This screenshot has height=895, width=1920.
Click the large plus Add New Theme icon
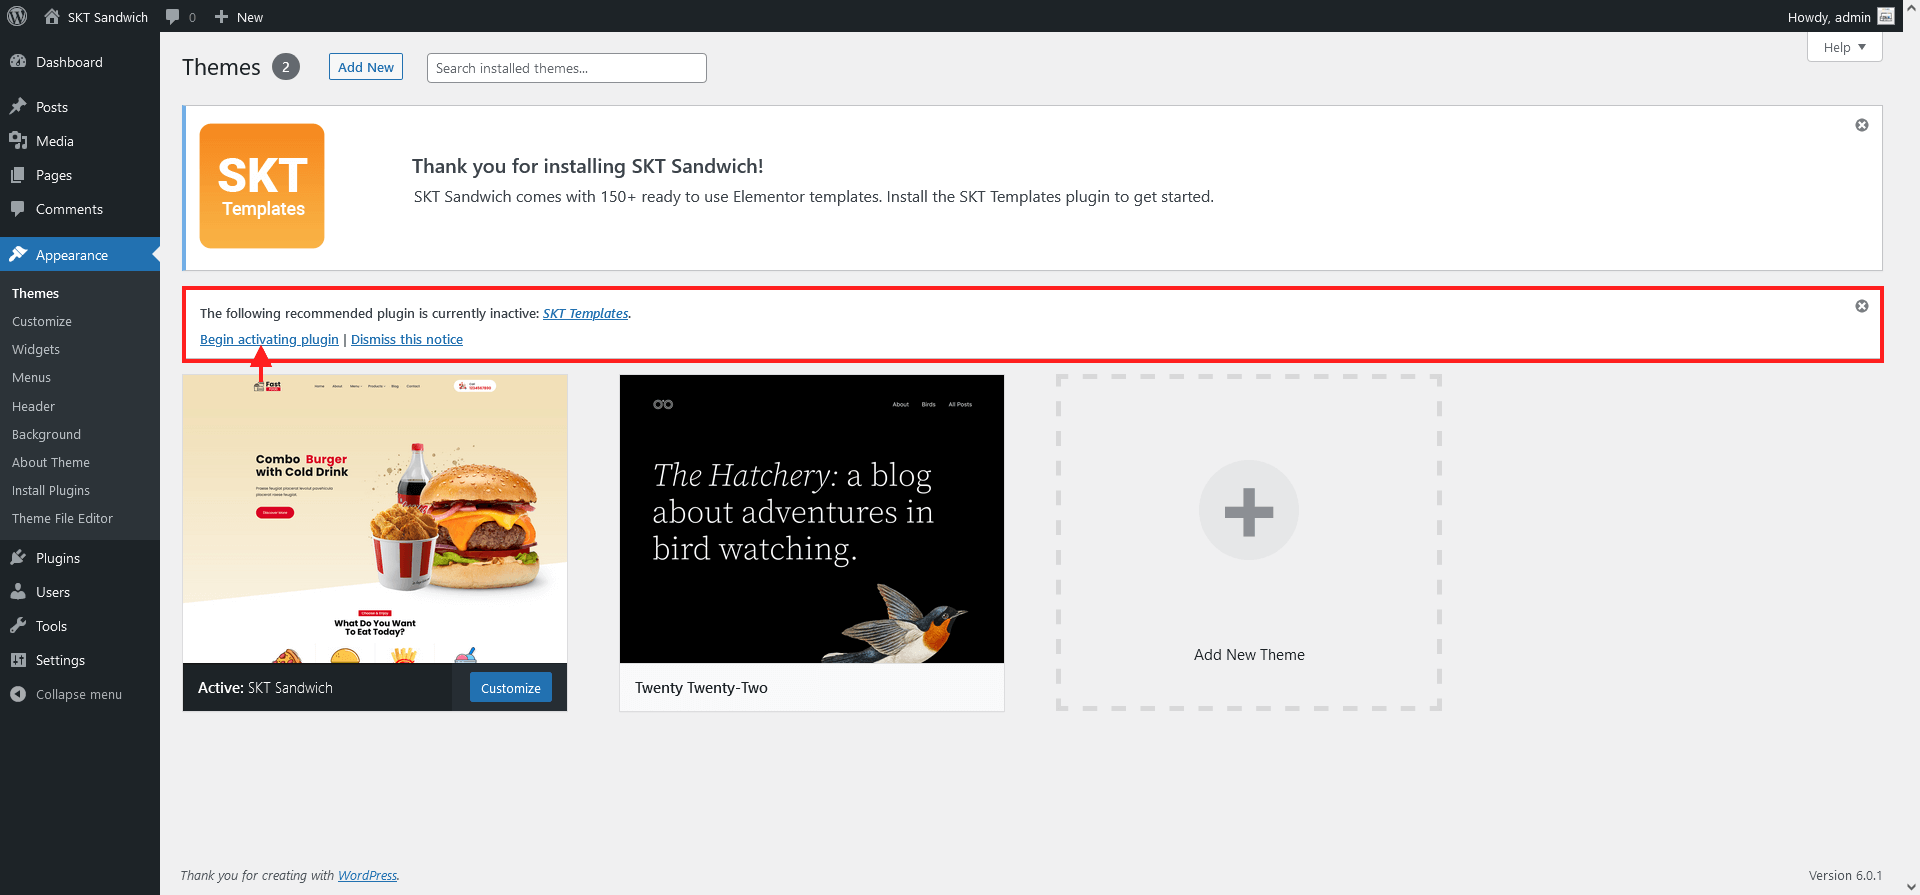click(x=1249, y=510)
